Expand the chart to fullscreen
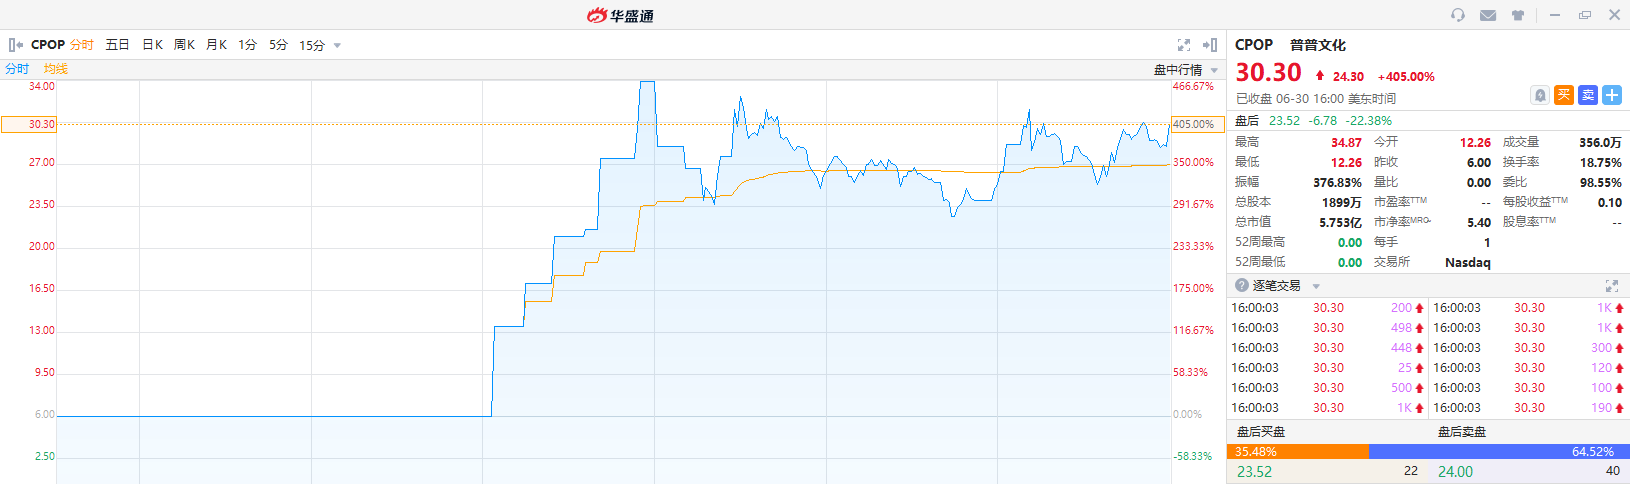 point(1184,45)
